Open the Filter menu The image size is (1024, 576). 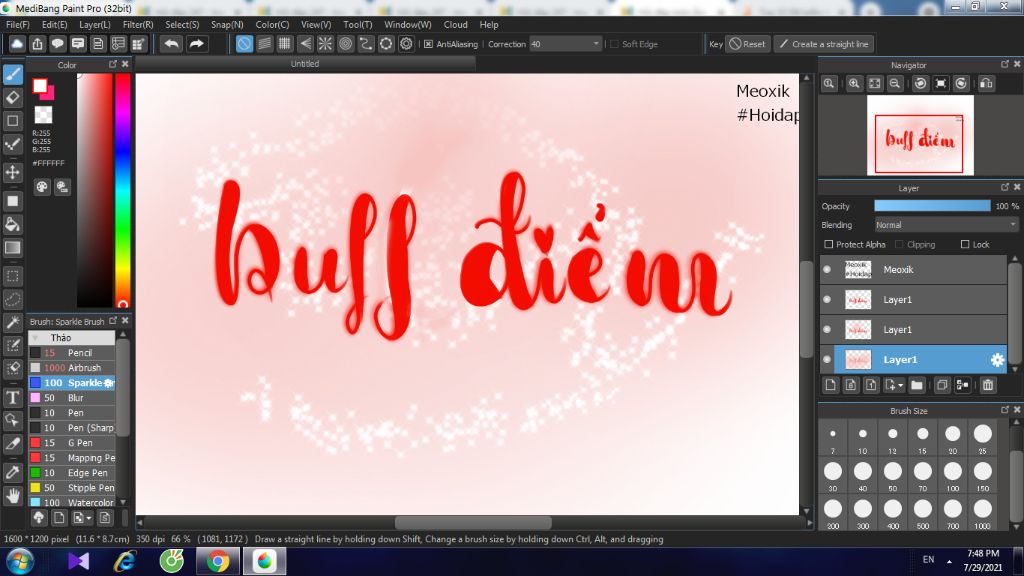coord(138,24)
